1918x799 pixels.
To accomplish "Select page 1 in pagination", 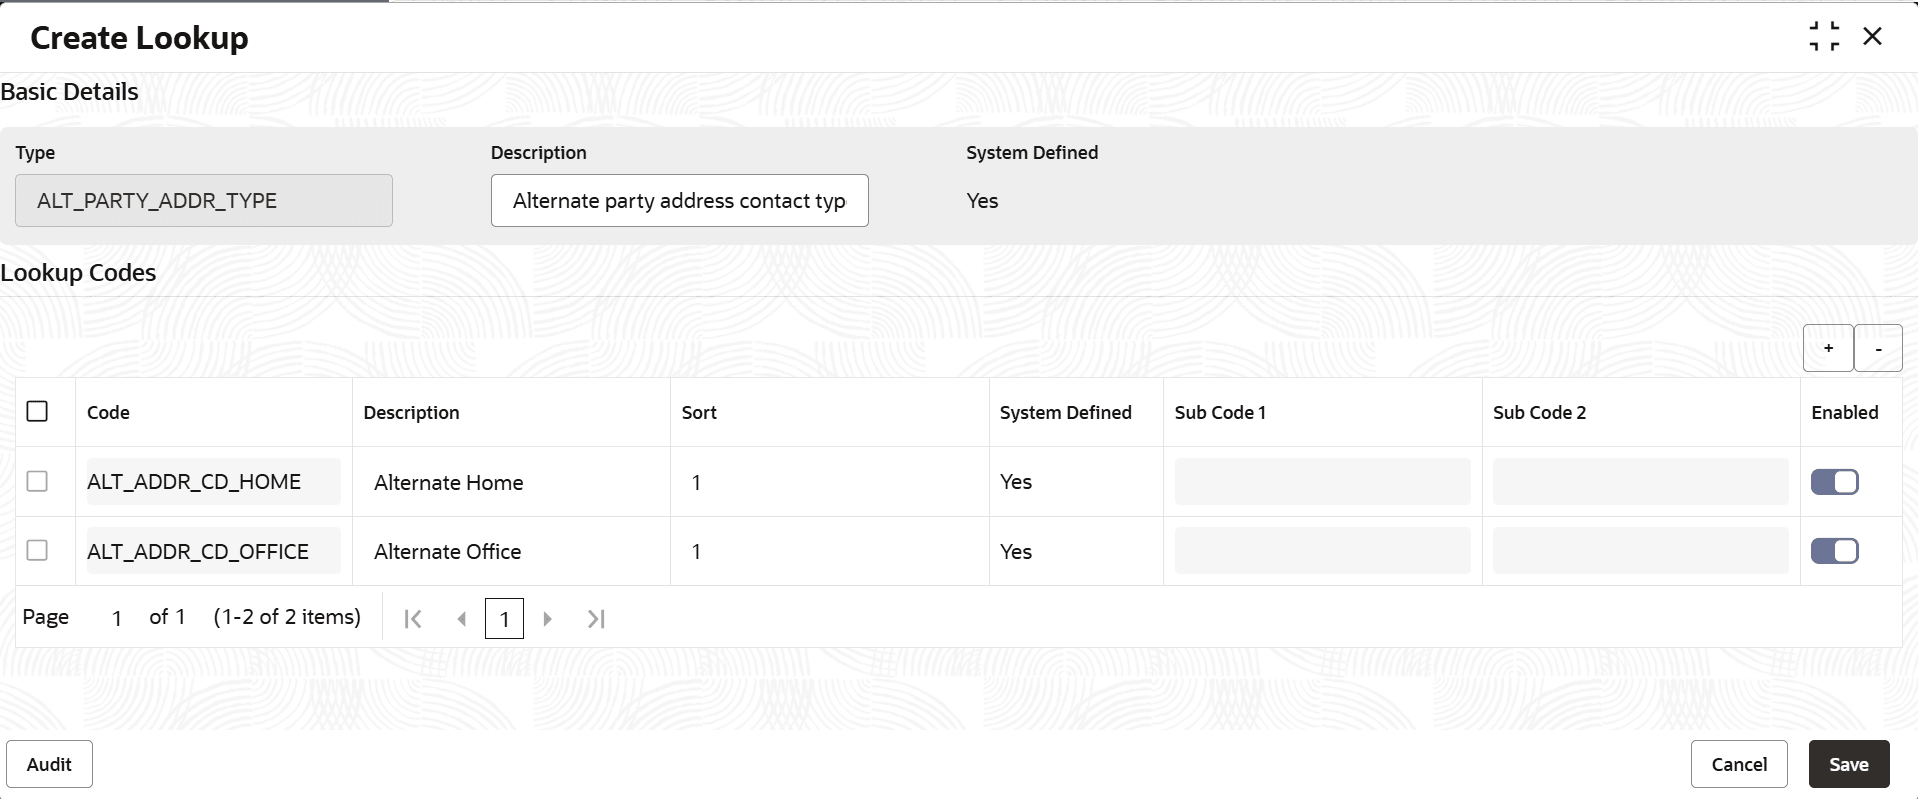I will click(x=504, y=619).
